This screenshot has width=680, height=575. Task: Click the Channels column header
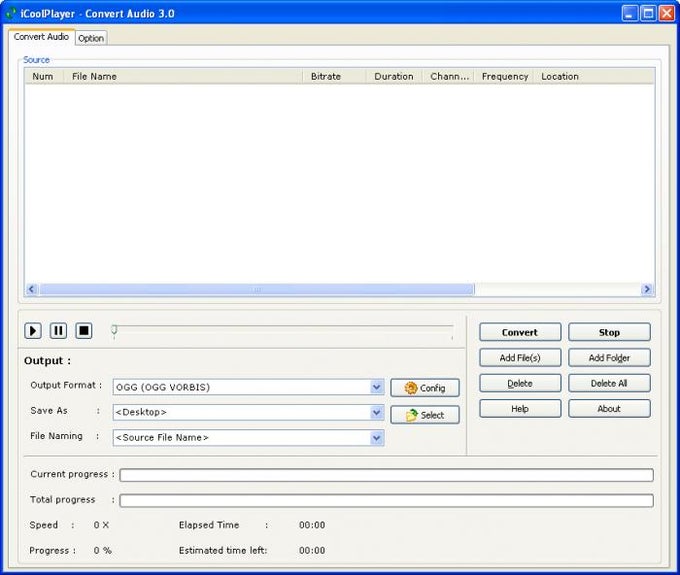click(448, 76)
